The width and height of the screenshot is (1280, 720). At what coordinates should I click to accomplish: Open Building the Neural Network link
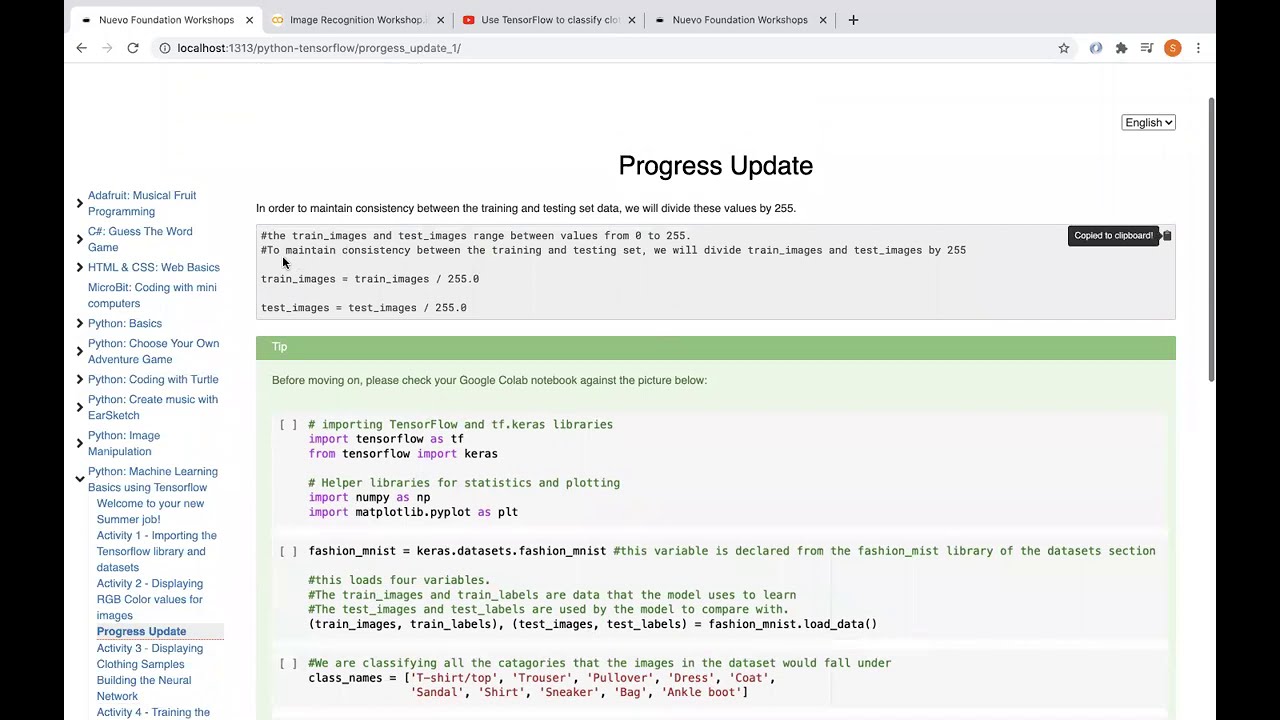coord(144,688)
